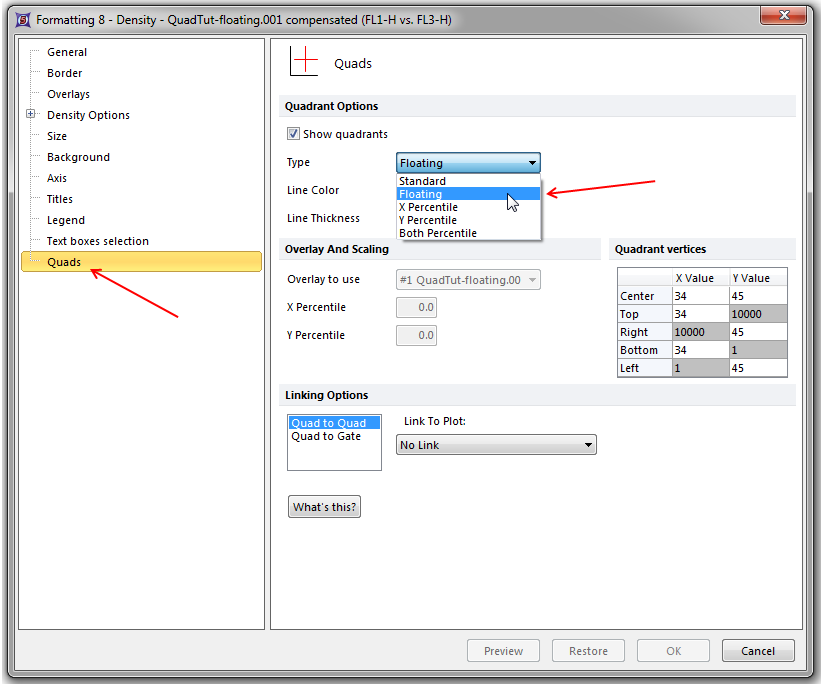Click the application icon in title bar
822x687 pixels.
point(21,18)
